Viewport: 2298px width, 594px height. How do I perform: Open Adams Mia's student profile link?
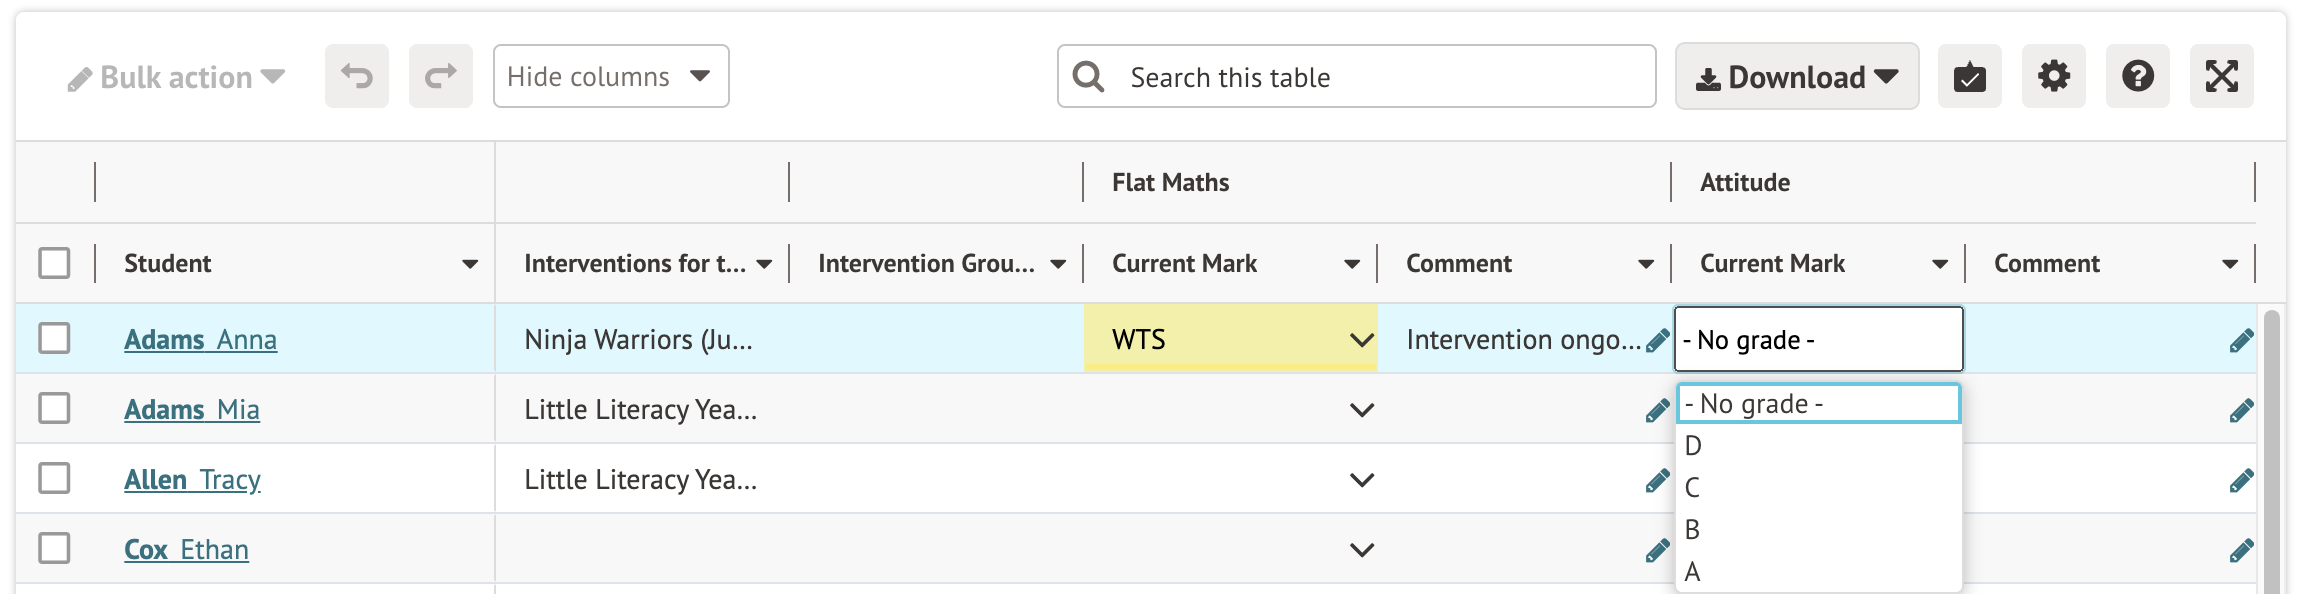click(191, 410)
